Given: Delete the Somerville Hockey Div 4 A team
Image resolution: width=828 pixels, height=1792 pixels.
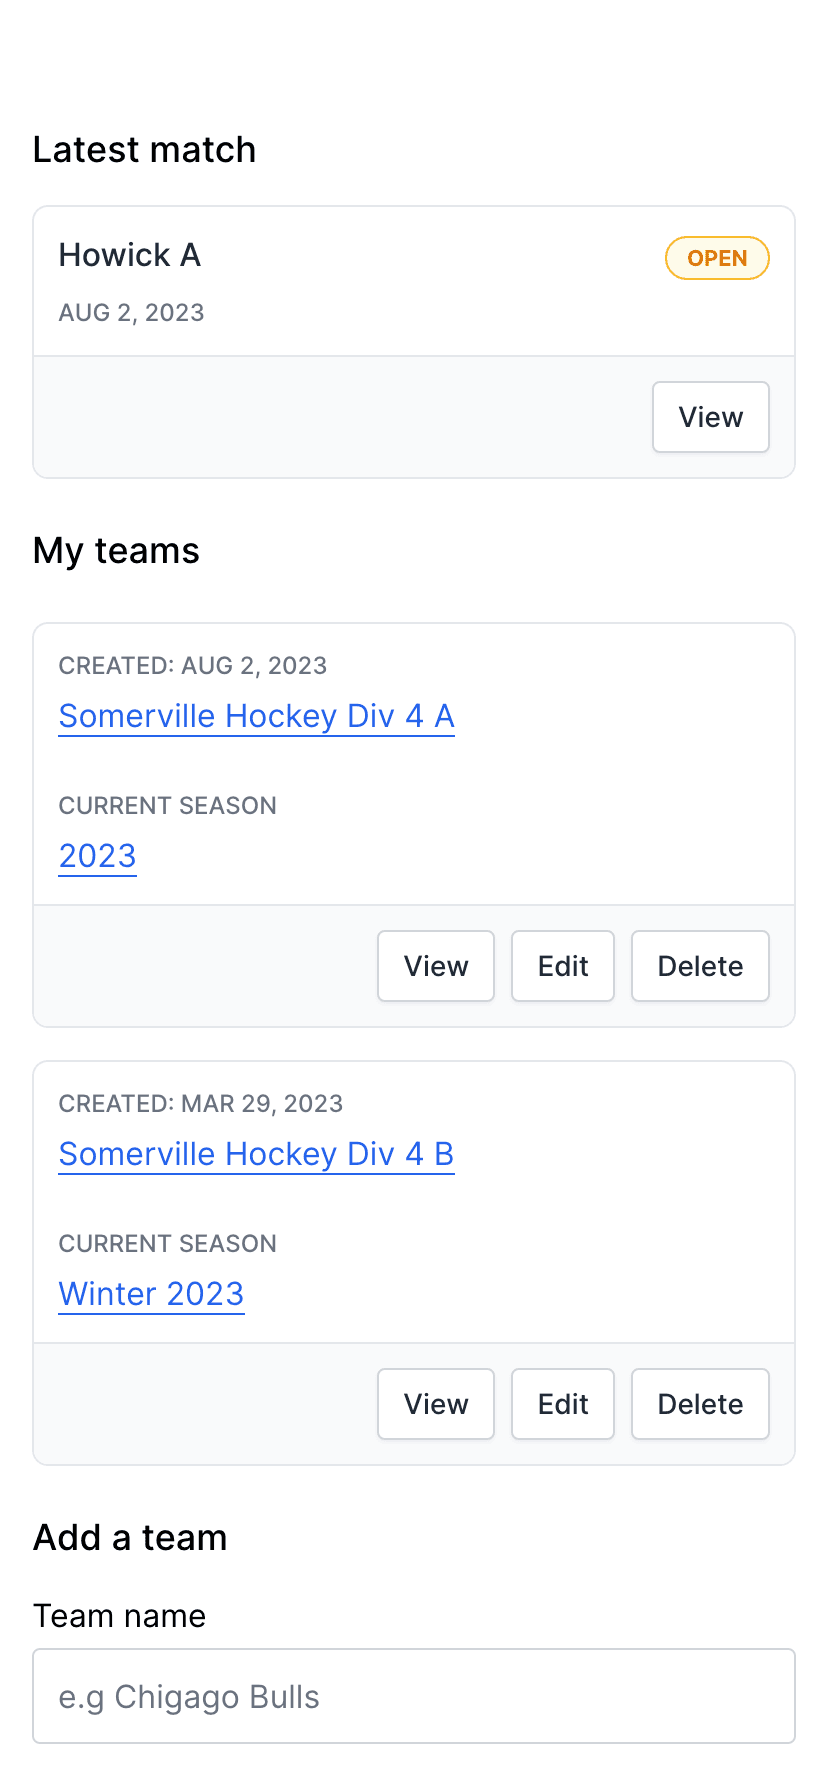Looking at the screenshot, I should click(700, 966).
